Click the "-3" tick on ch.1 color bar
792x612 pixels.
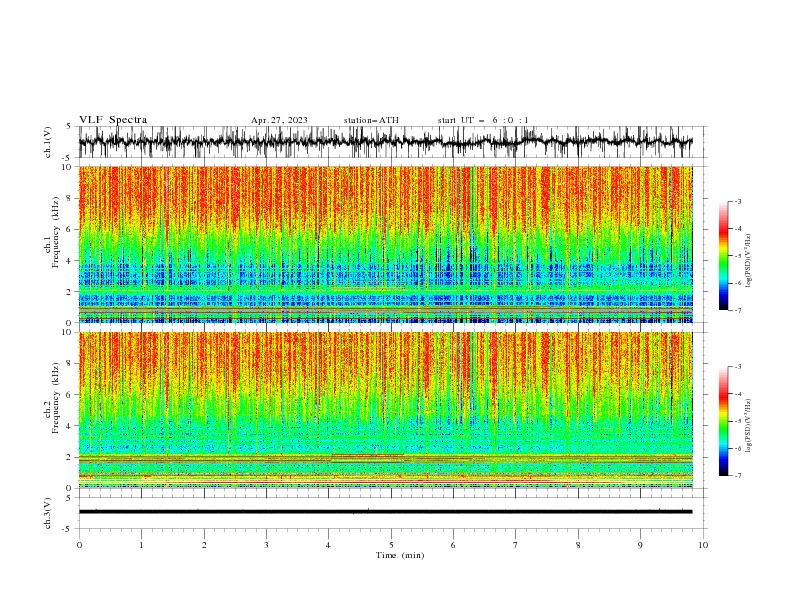[x=737, y=201]
